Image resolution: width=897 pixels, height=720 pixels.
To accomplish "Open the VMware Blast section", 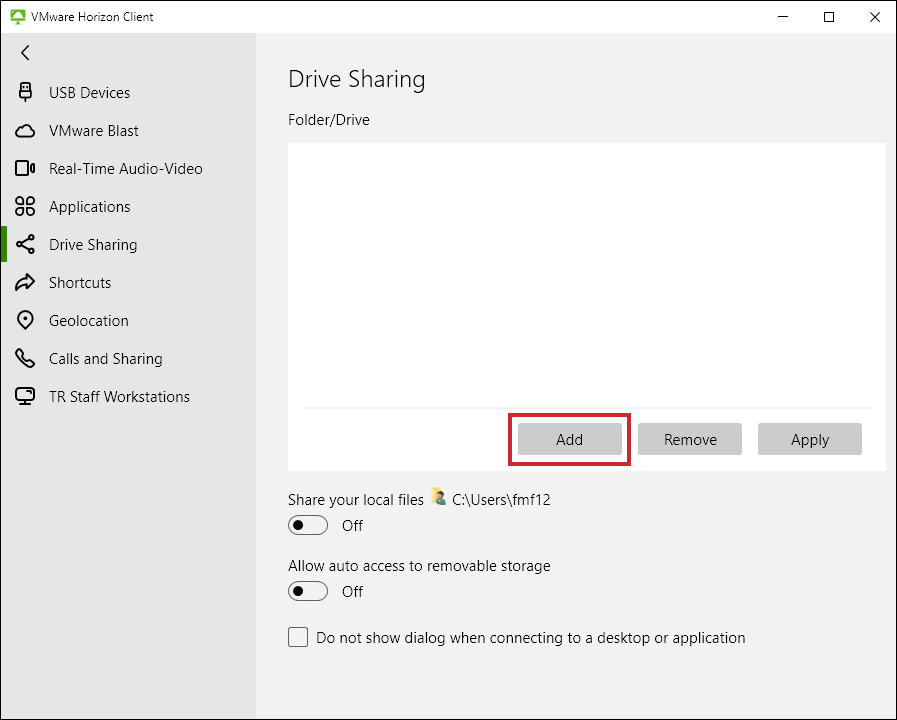I will click(128, 131).
